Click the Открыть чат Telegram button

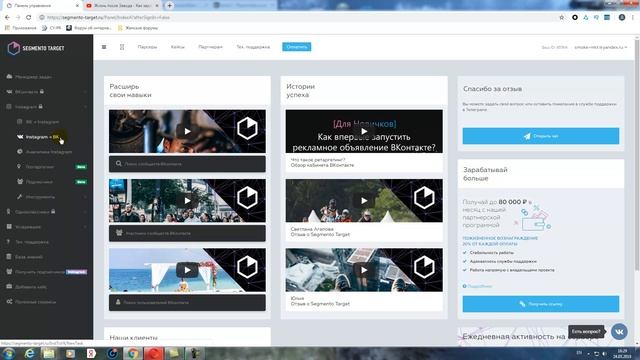(540, 136)
